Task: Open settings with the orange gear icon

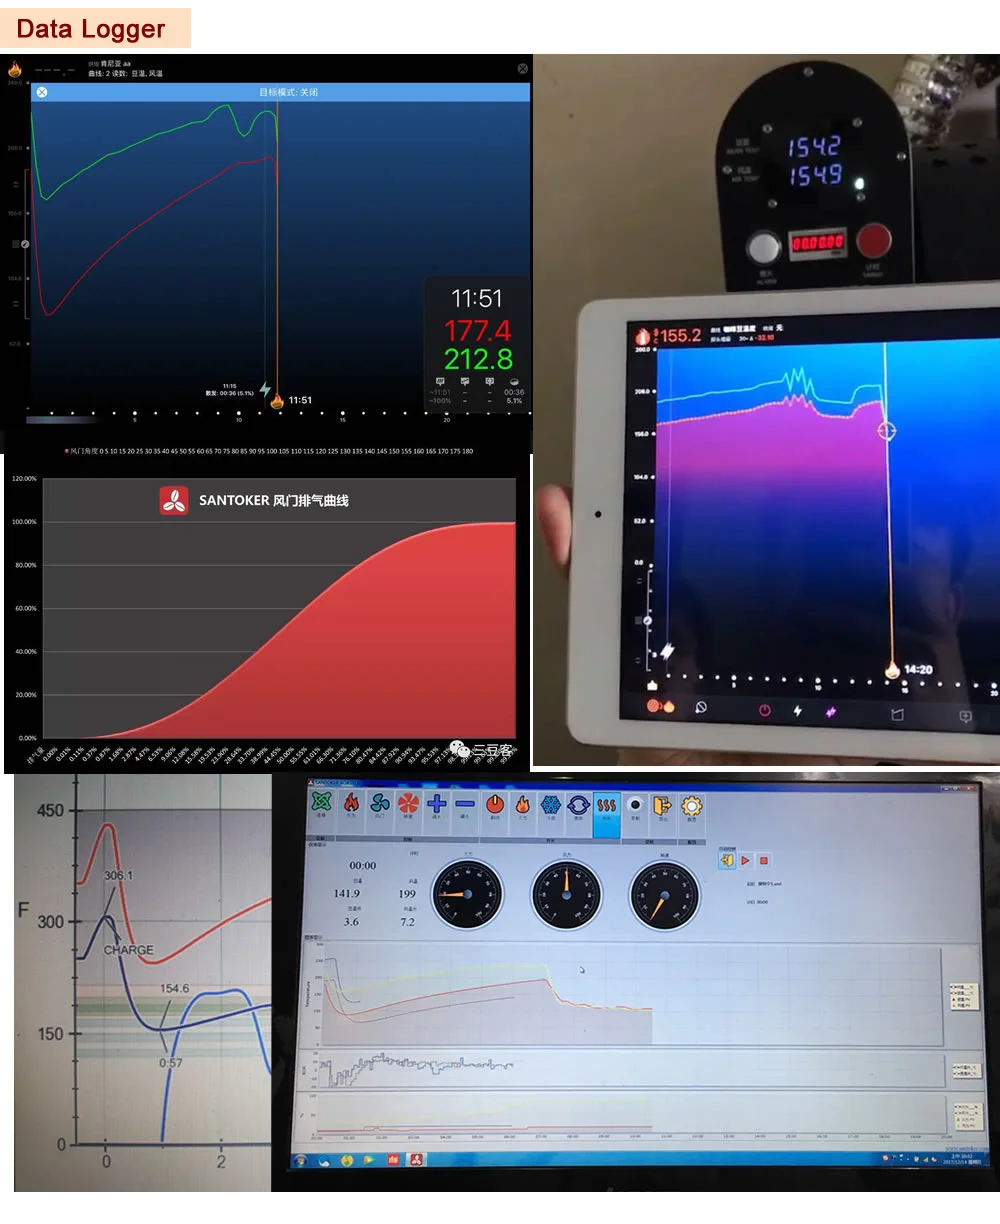Action: pyautogui.click(x=691, y=804)
